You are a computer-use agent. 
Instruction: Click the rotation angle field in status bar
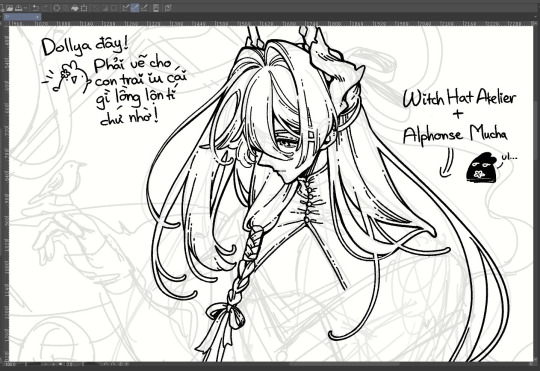click(70, 364)
